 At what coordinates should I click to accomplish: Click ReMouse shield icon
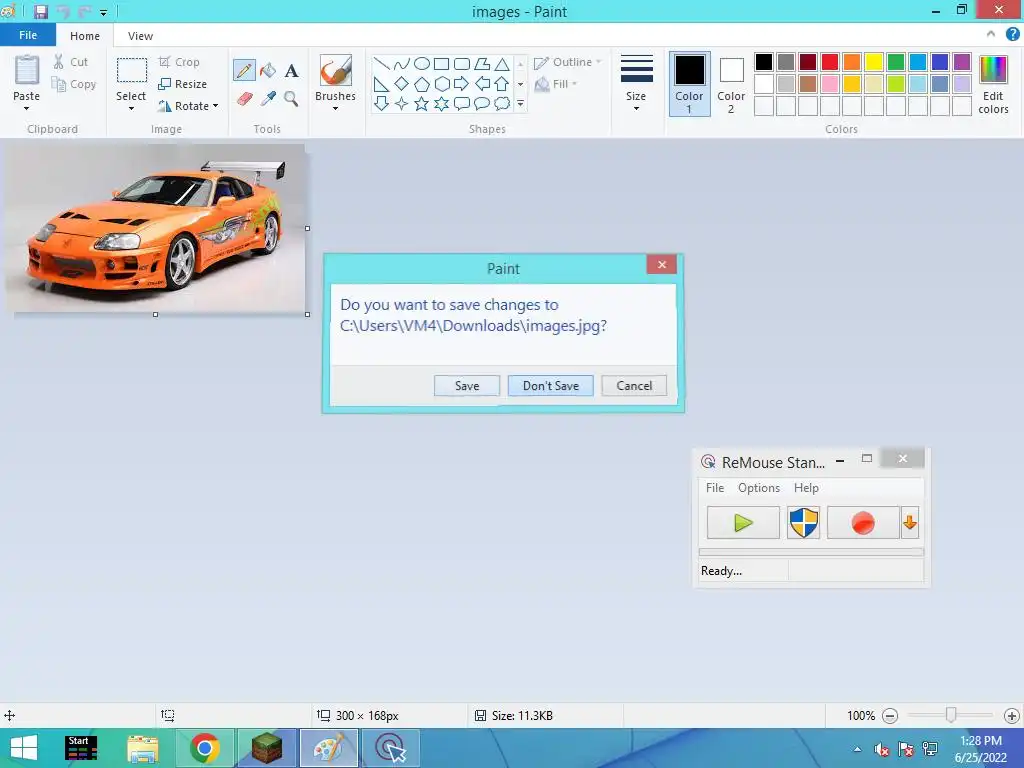tap(803, 522)
